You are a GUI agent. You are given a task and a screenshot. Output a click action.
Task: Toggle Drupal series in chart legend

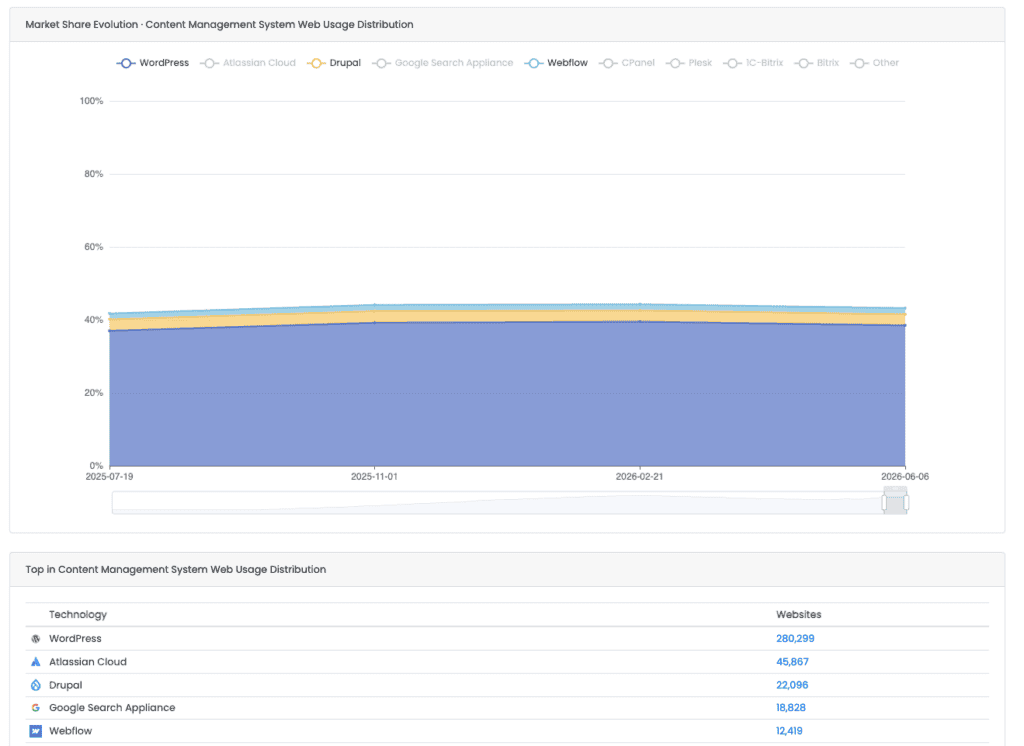tap(334, 63)
